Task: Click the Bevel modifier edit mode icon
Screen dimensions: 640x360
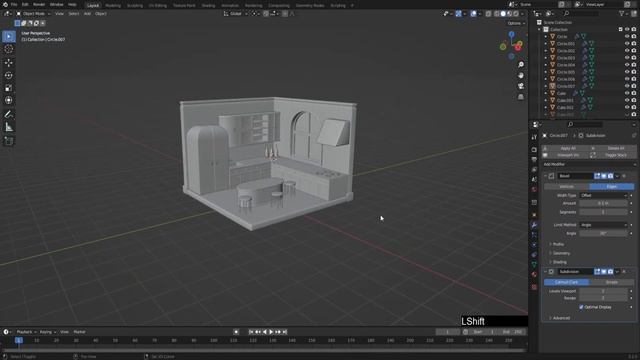Action: click(597, 176)
